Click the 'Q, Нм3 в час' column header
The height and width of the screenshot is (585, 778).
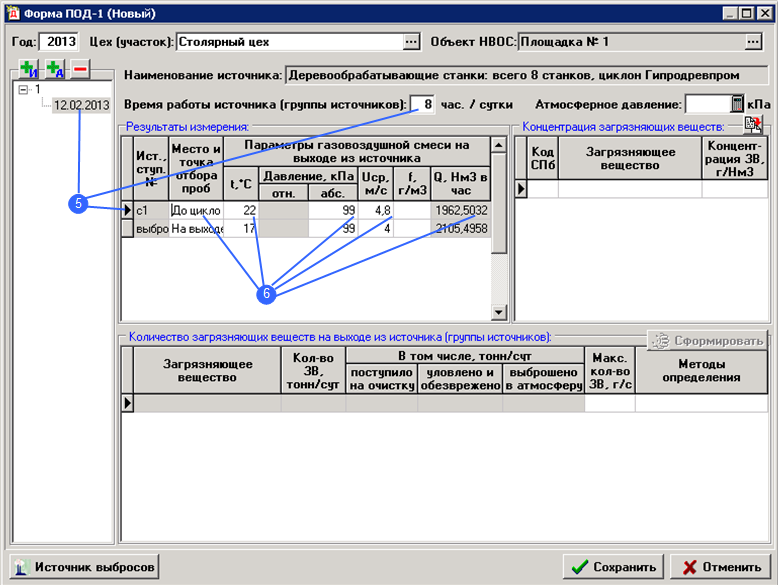461,184
